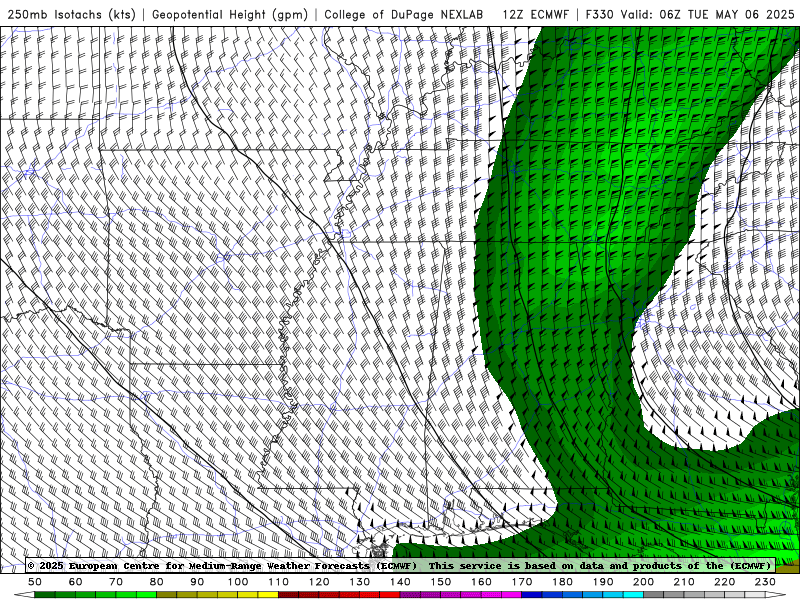Click the 170 label on the color scale

point(521,582)
